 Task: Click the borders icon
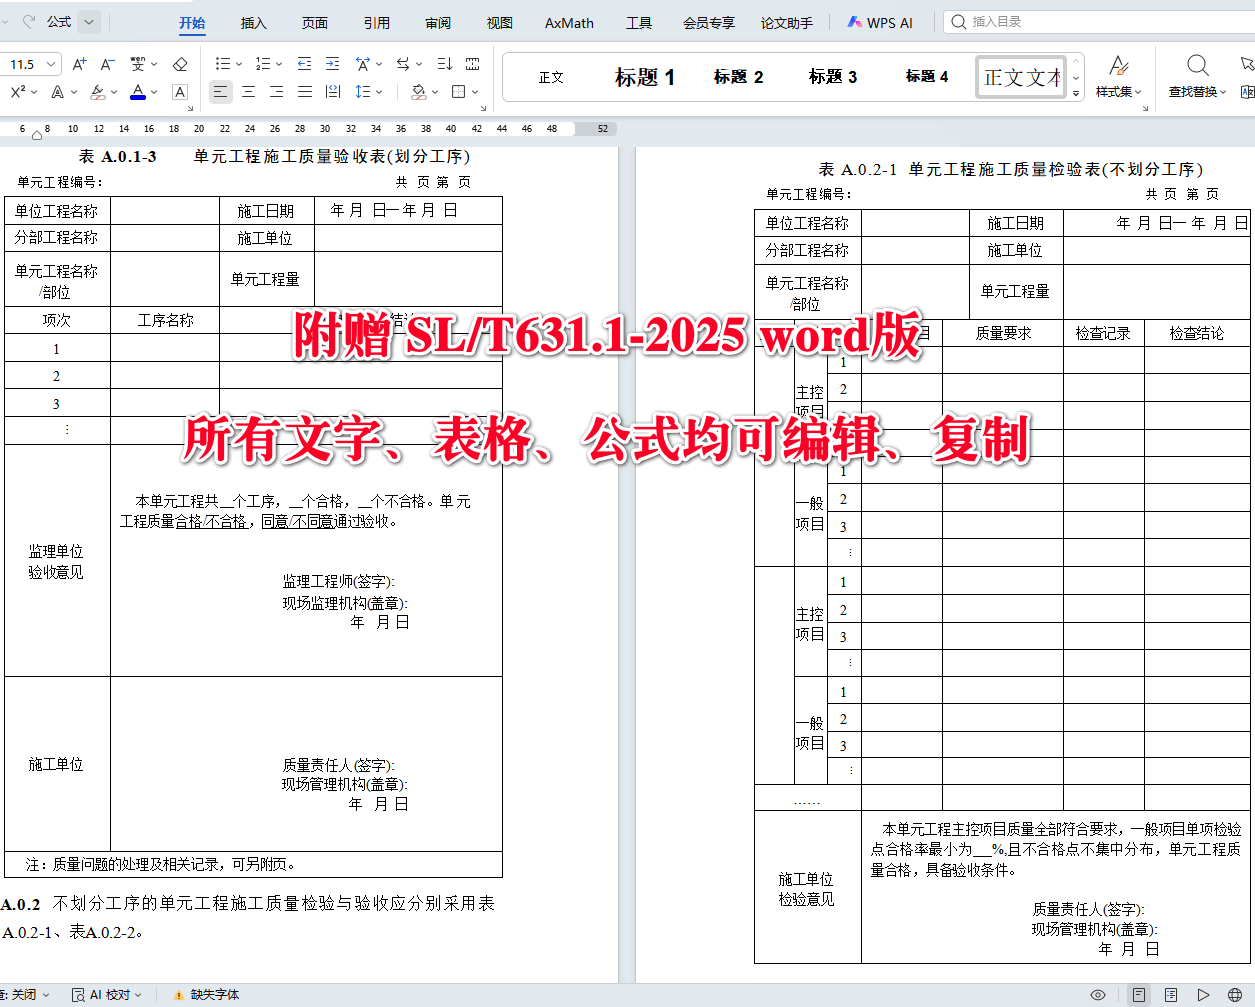458,92
